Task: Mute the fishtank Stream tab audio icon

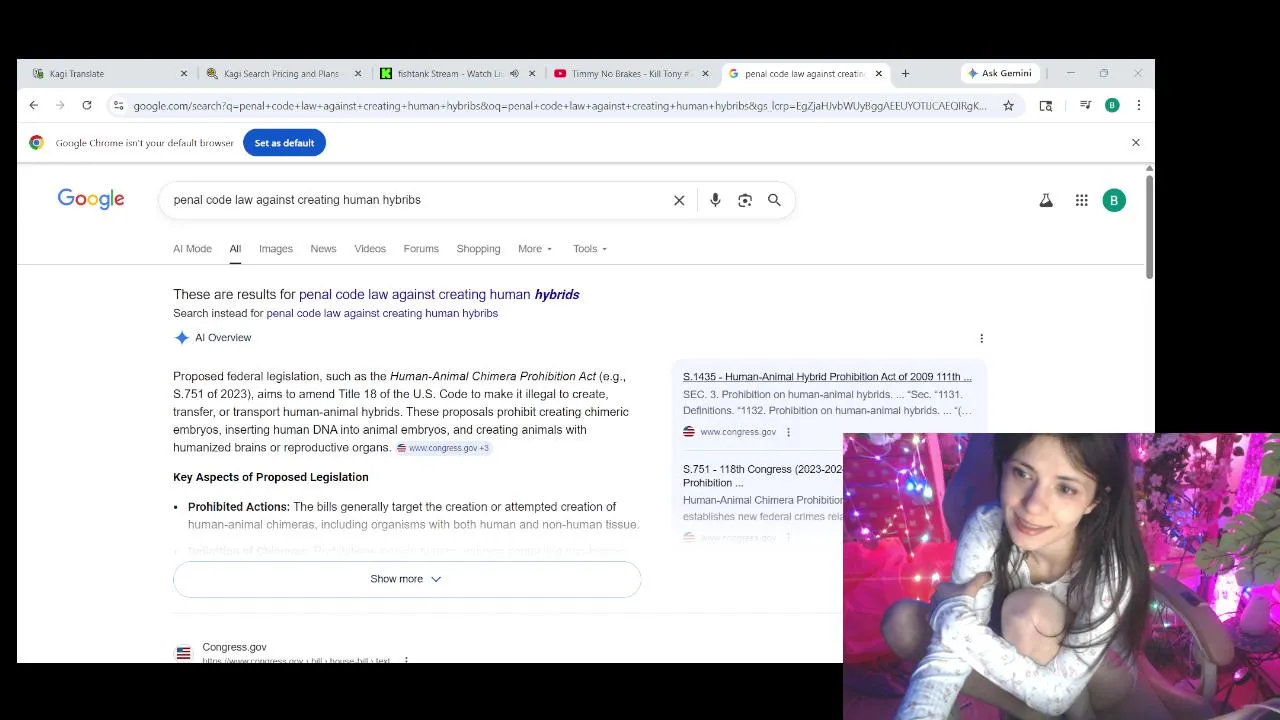Action: pyautogui.click(x=514, y=73)
